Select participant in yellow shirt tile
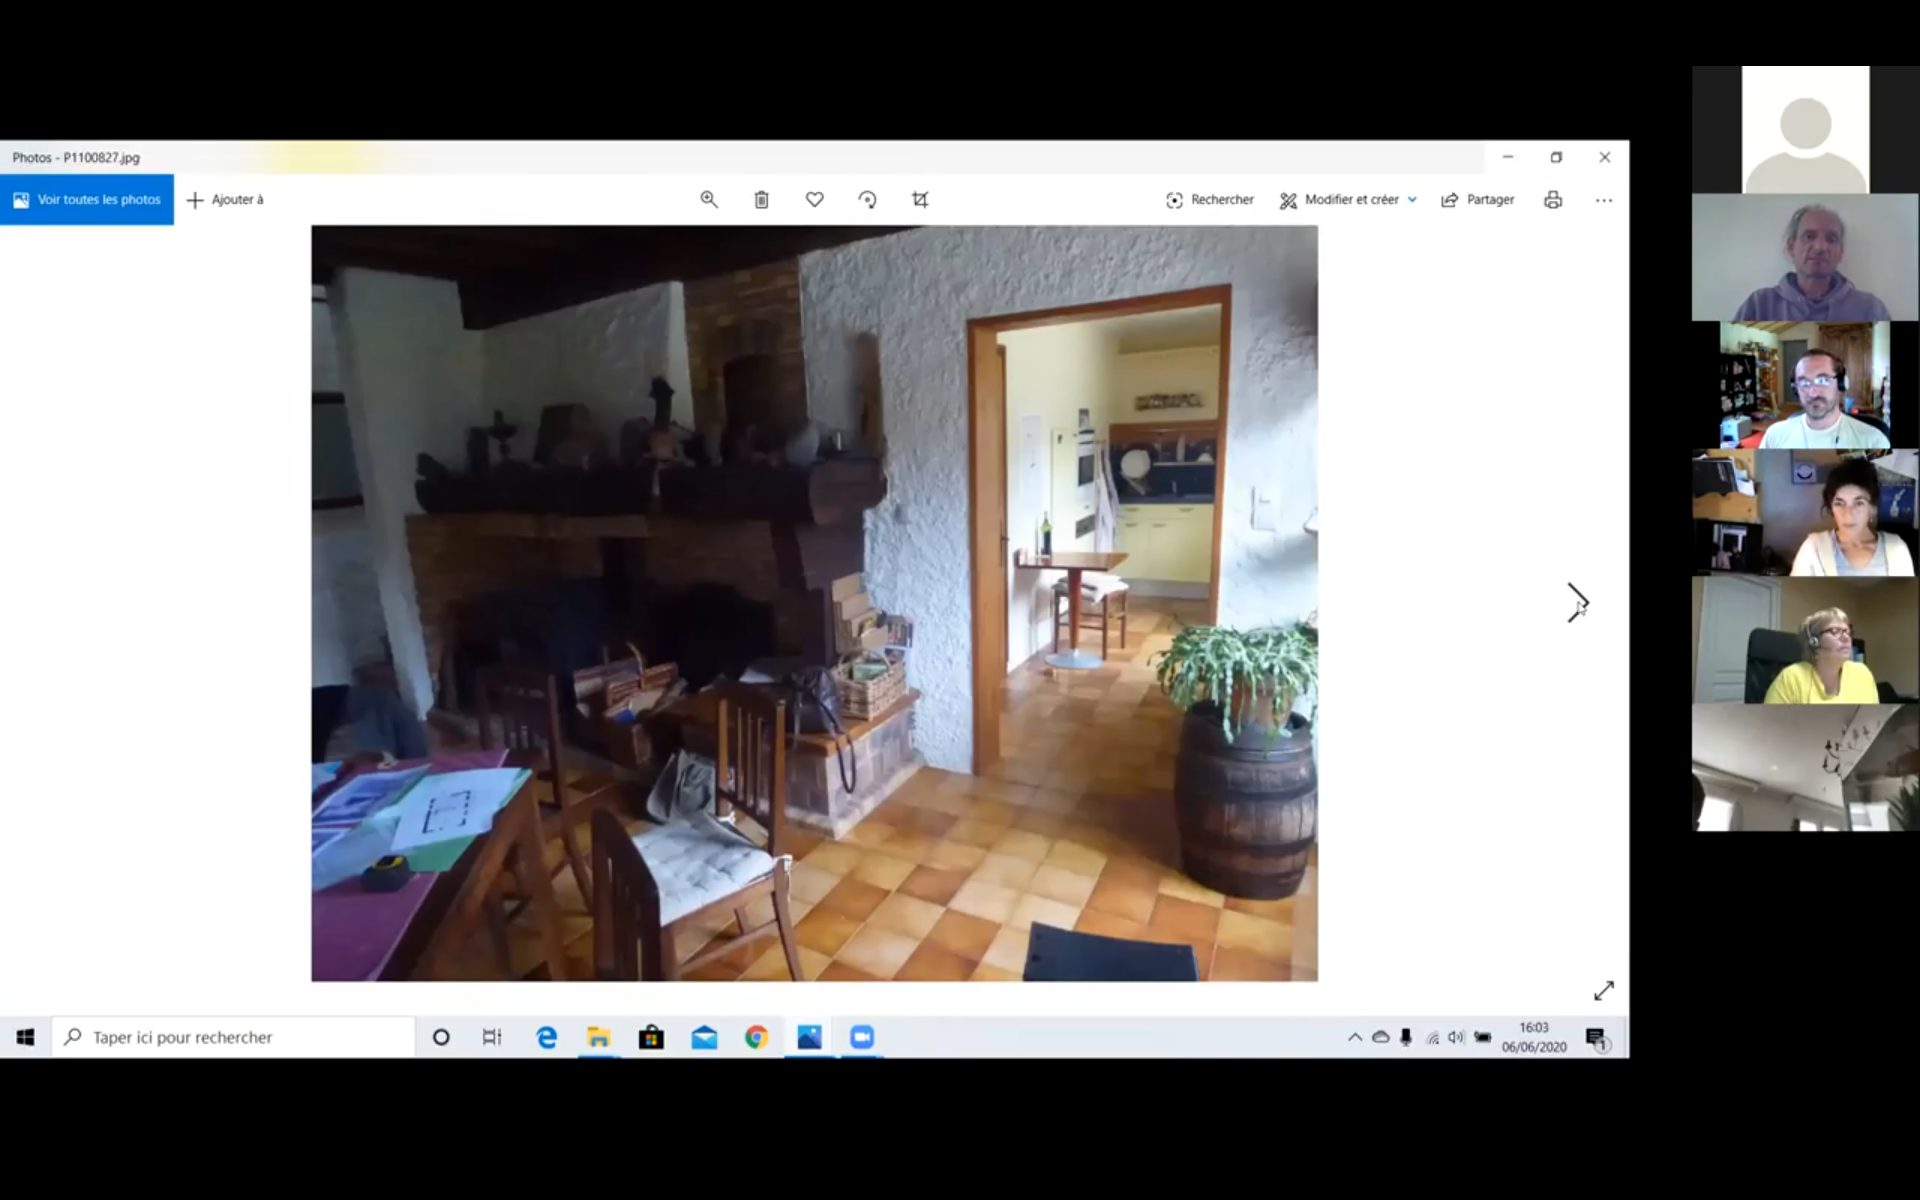This screenshot has width=1920, height=1200. [x=1805, y=640]
